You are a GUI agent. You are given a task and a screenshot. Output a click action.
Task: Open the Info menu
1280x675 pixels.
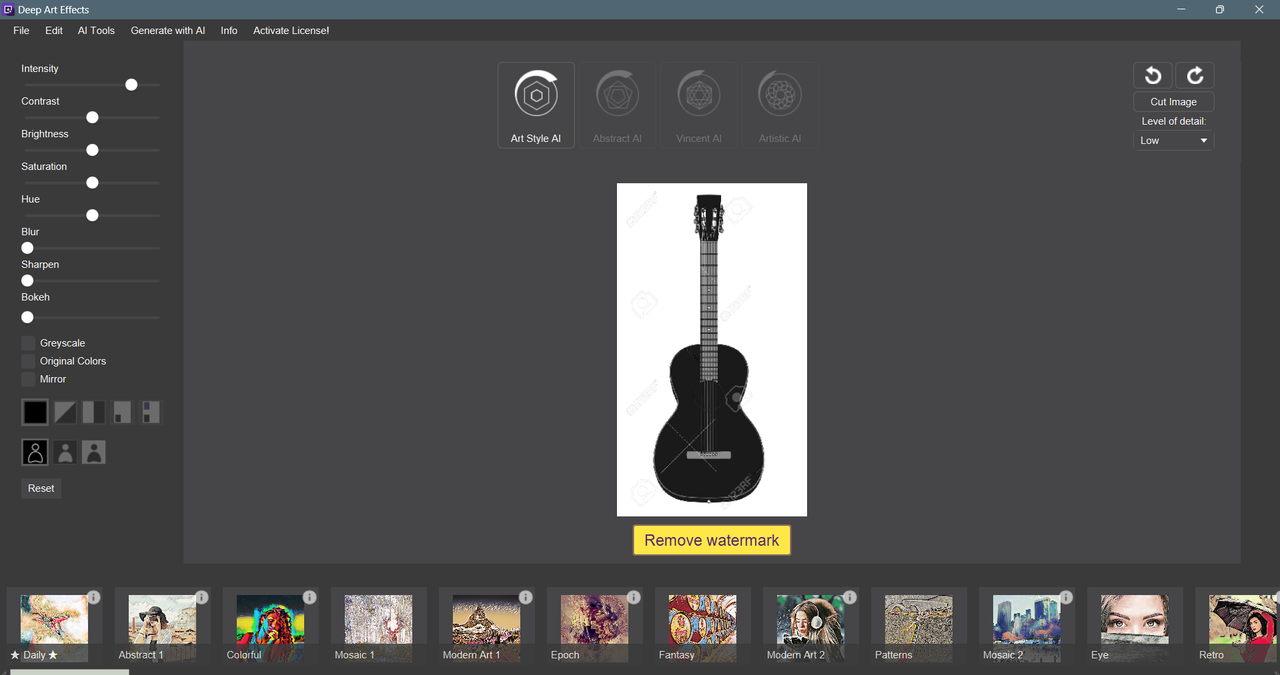point(229,31)
